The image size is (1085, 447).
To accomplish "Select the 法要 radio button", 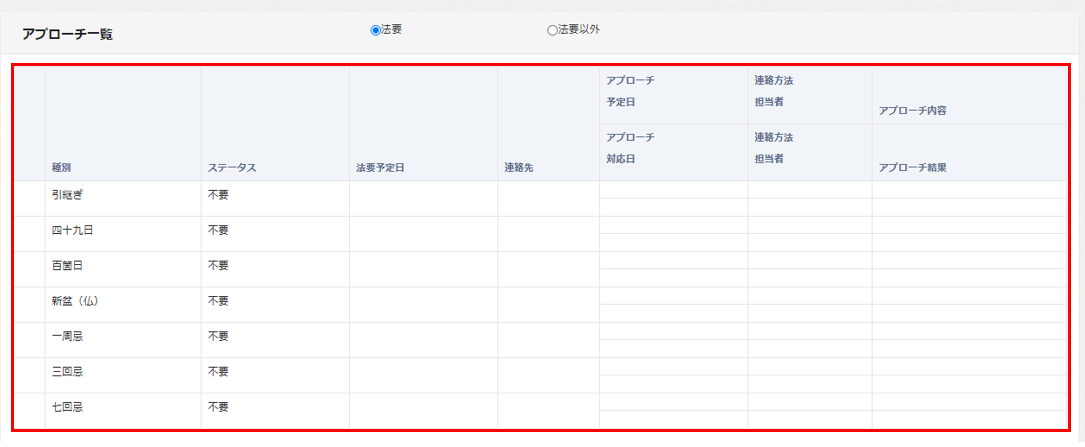I will tap(376, 30).
